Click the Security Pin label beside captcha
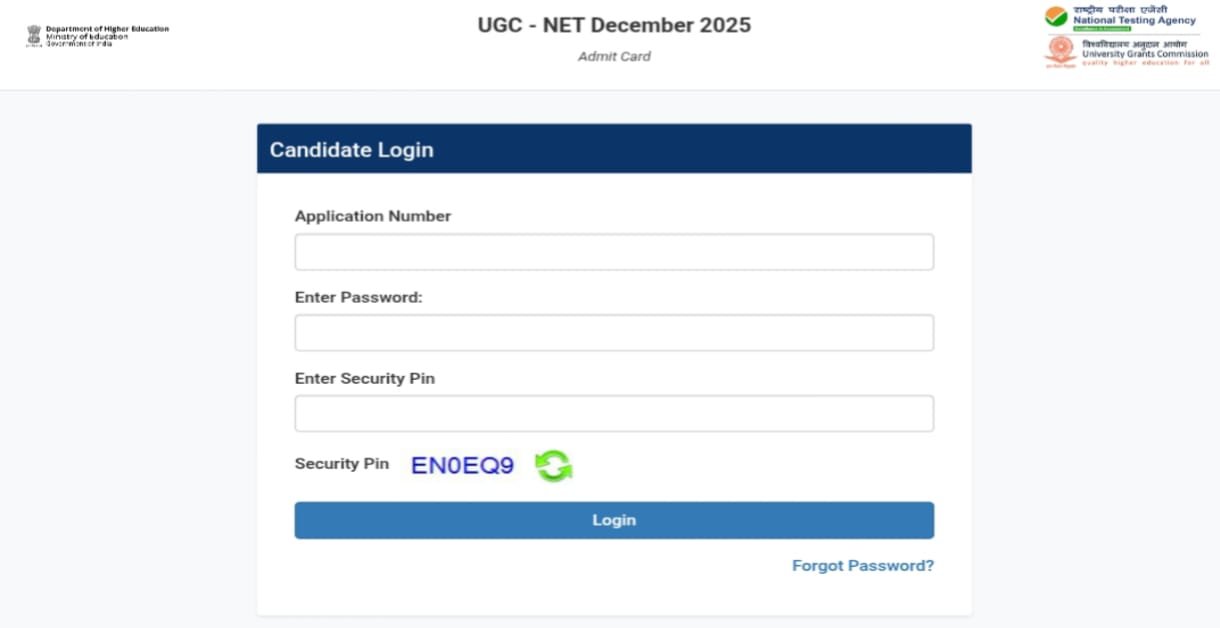Image resolution: width=1220 pixels, height=628 pixels. point(342,464)
